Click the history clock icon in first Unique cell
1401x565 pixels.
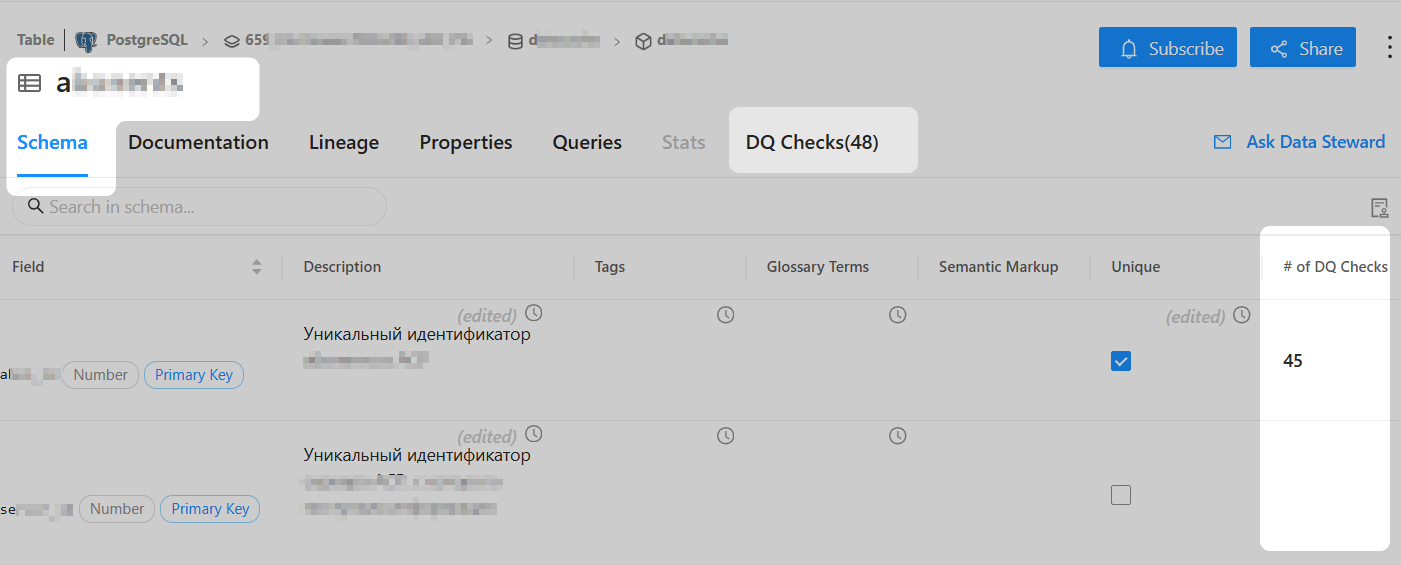point(1242,315)
